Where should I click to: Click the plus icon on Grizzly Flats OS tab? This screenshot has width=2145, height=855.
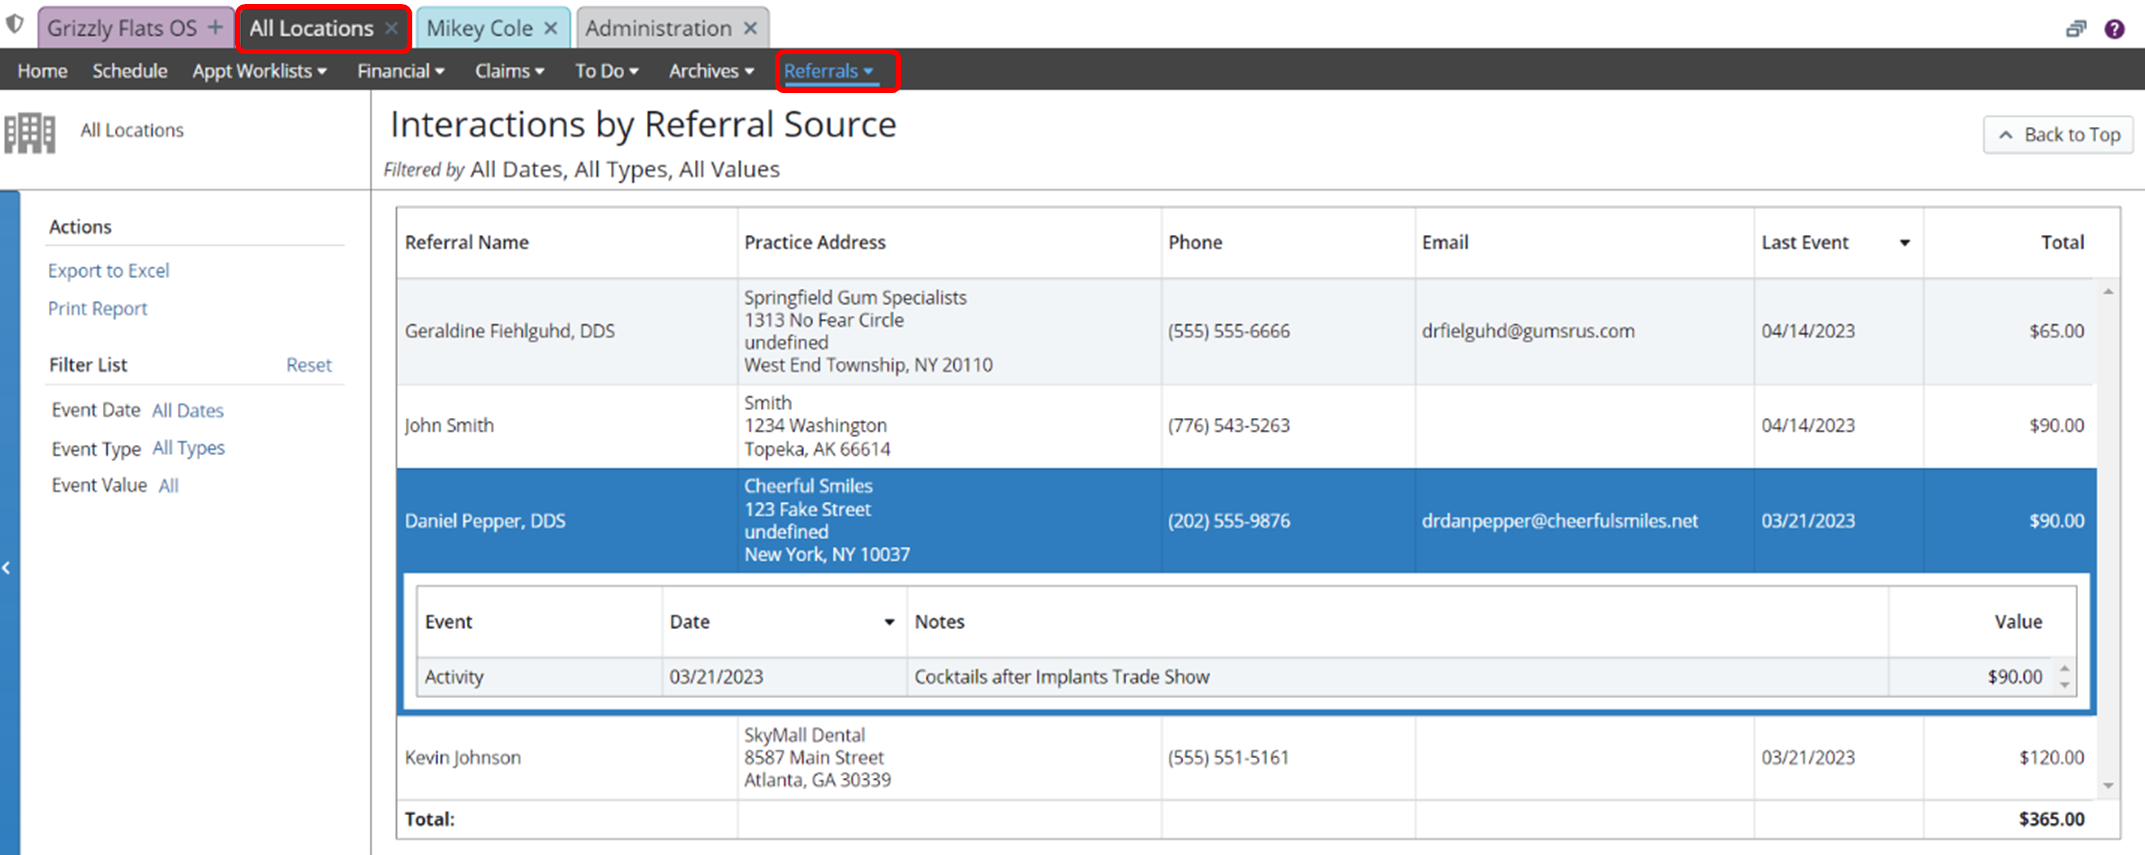point(215,28)
